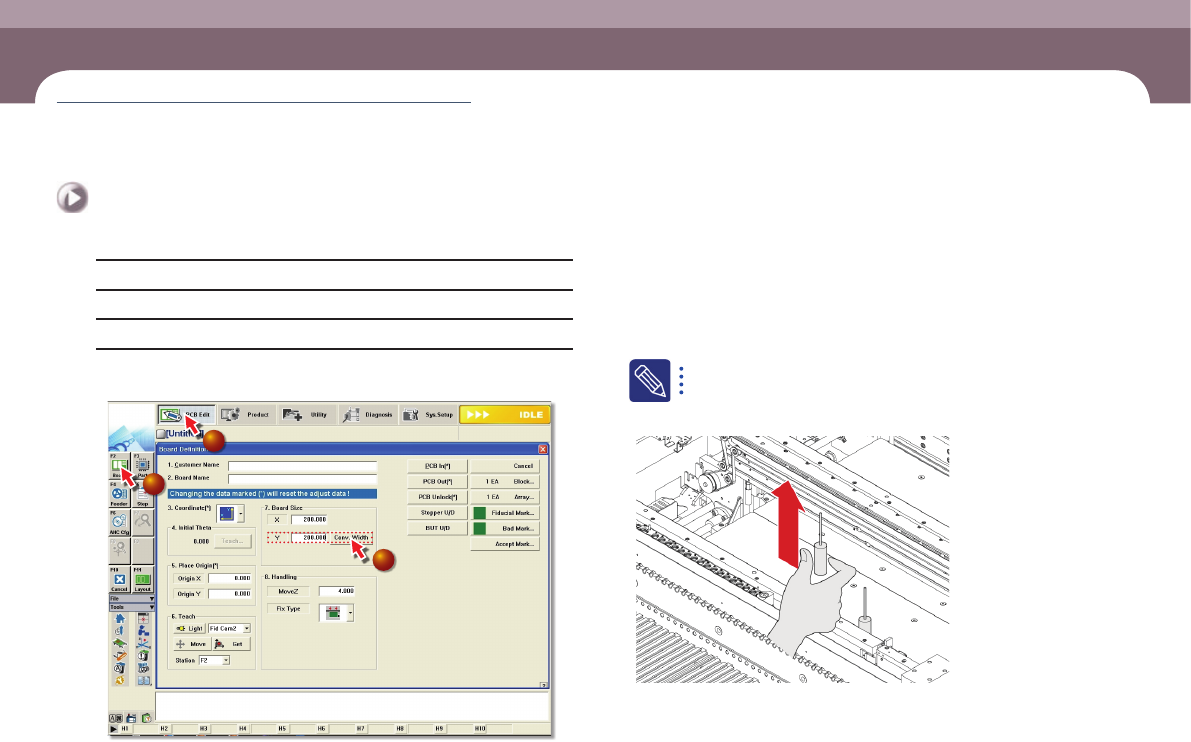This screenshot has width=1191, height=742.
Task: Click the green PCB board tool icon
Action: 119,643
